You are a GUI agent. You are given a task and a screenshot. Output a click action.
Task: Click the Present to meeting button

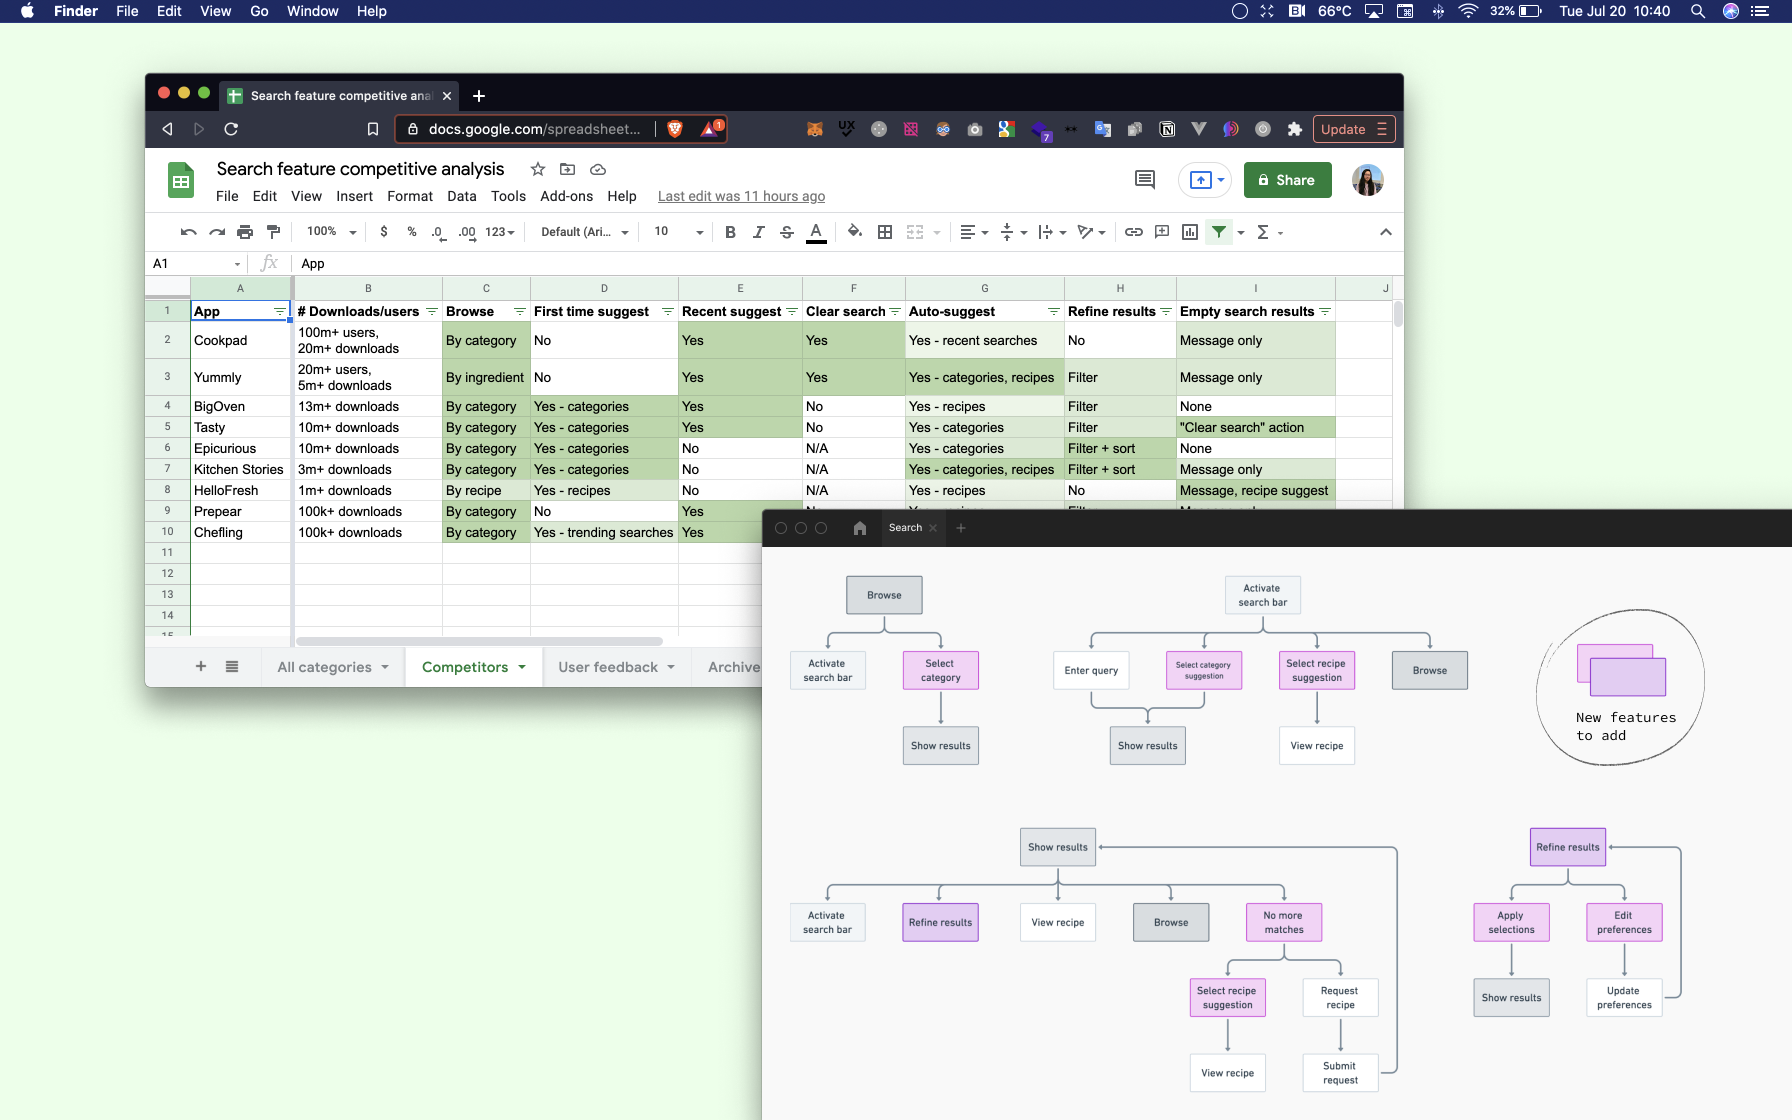1205,180
